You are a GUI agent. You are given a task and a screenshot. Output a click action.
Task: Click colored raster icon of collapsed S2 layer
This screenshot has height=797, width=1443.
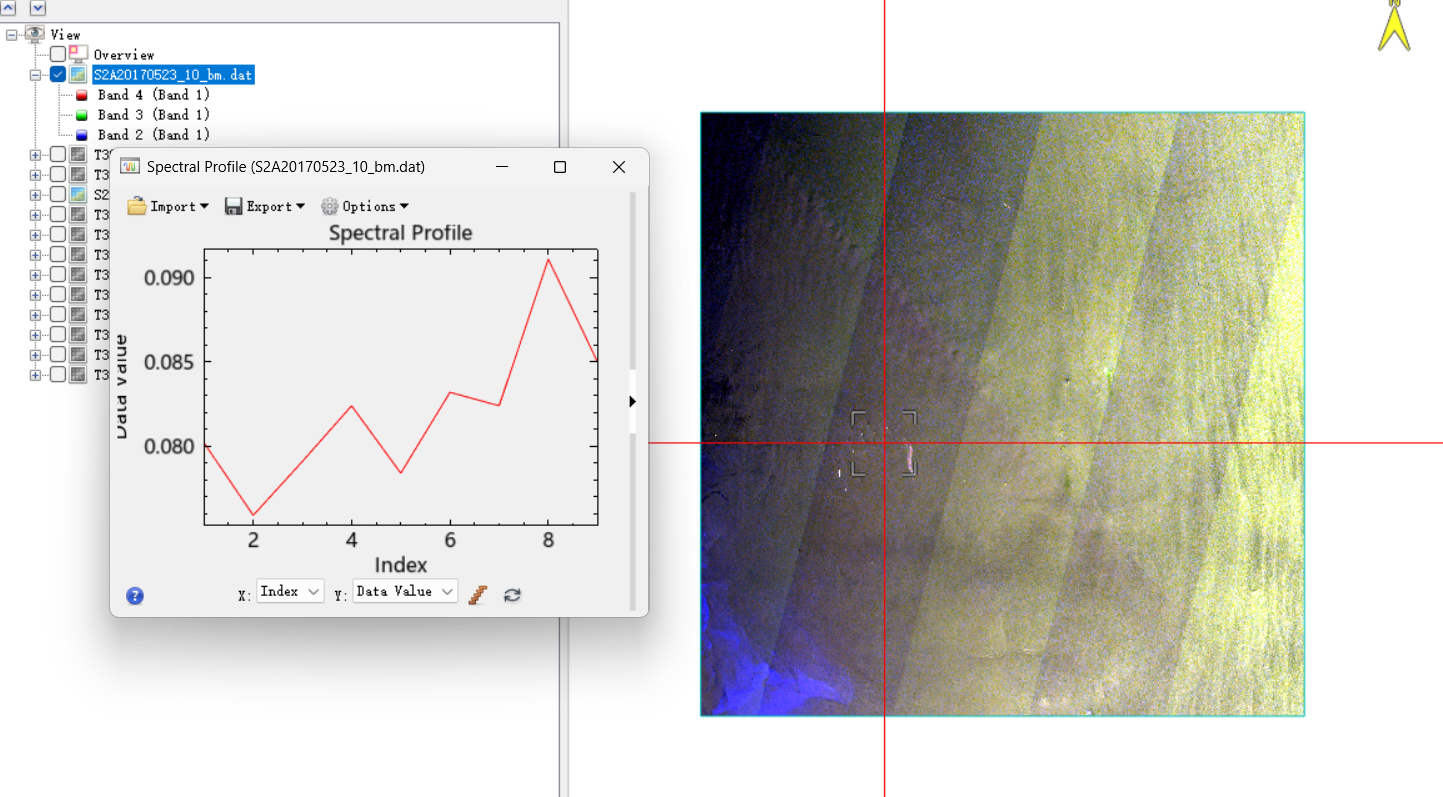(x=79, y=194)
